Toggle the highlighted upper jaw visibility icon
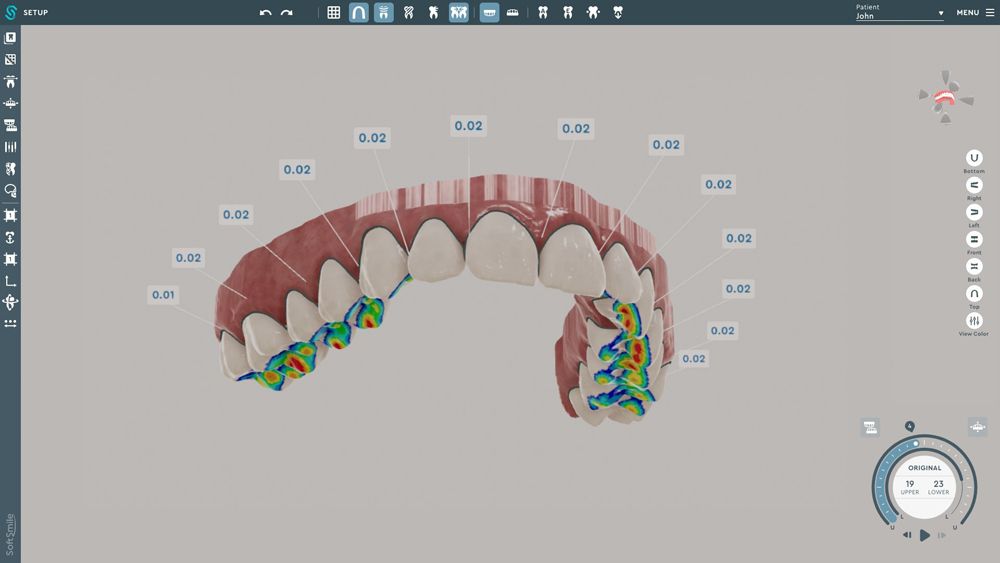Image resolution: width=1000 pixels, height=563 pixels. click(489, 12)
